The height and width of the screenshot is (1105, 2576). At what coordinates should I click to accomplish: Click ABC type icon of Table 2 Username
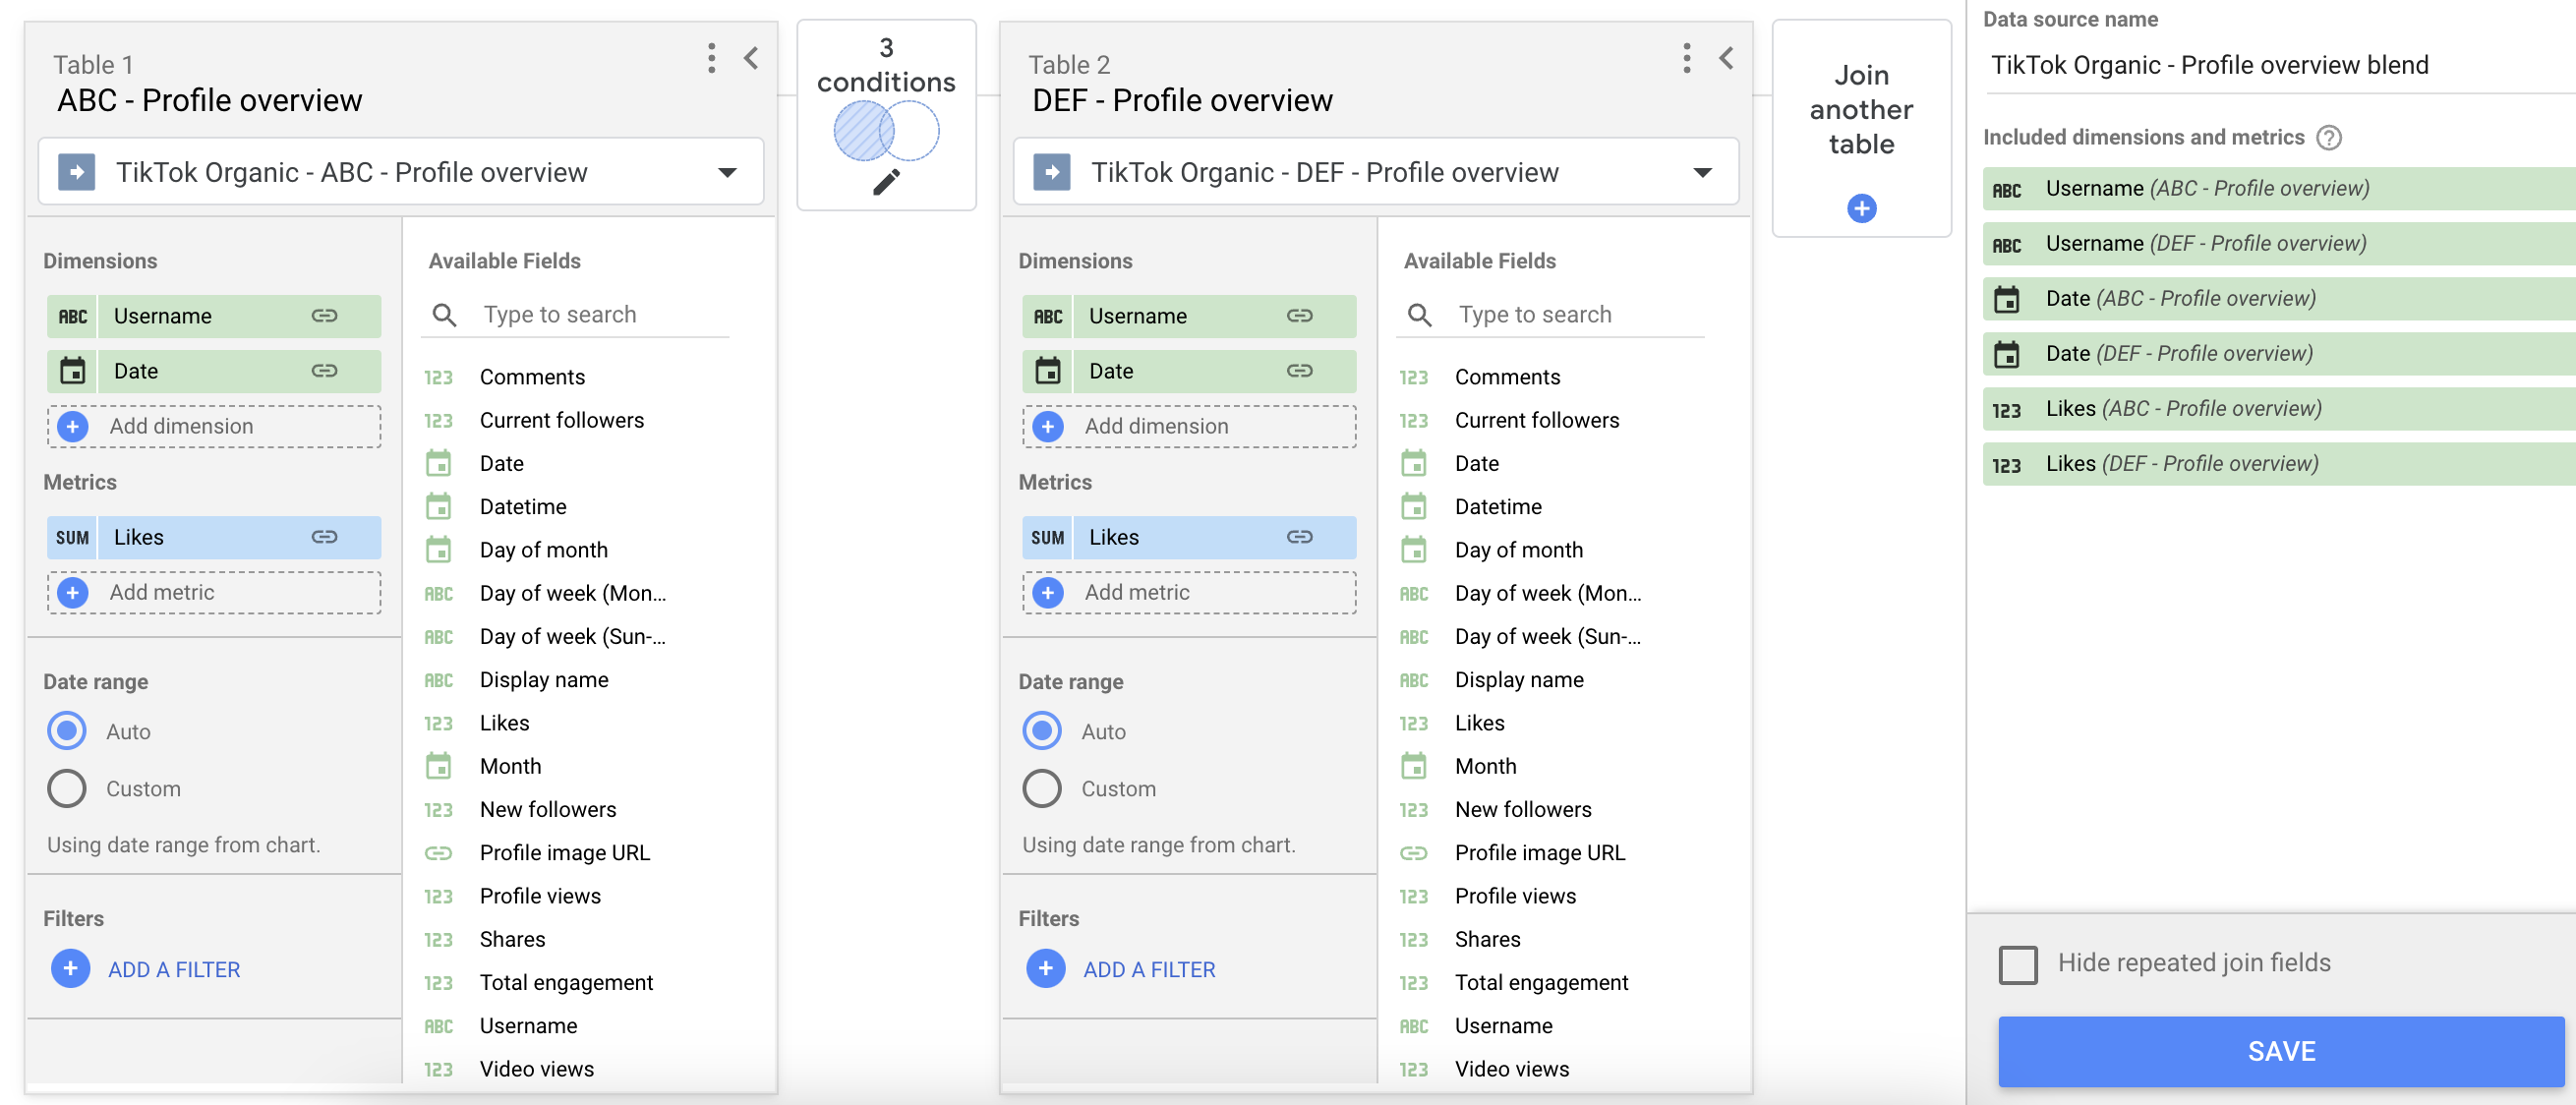tap(1047, 316)
